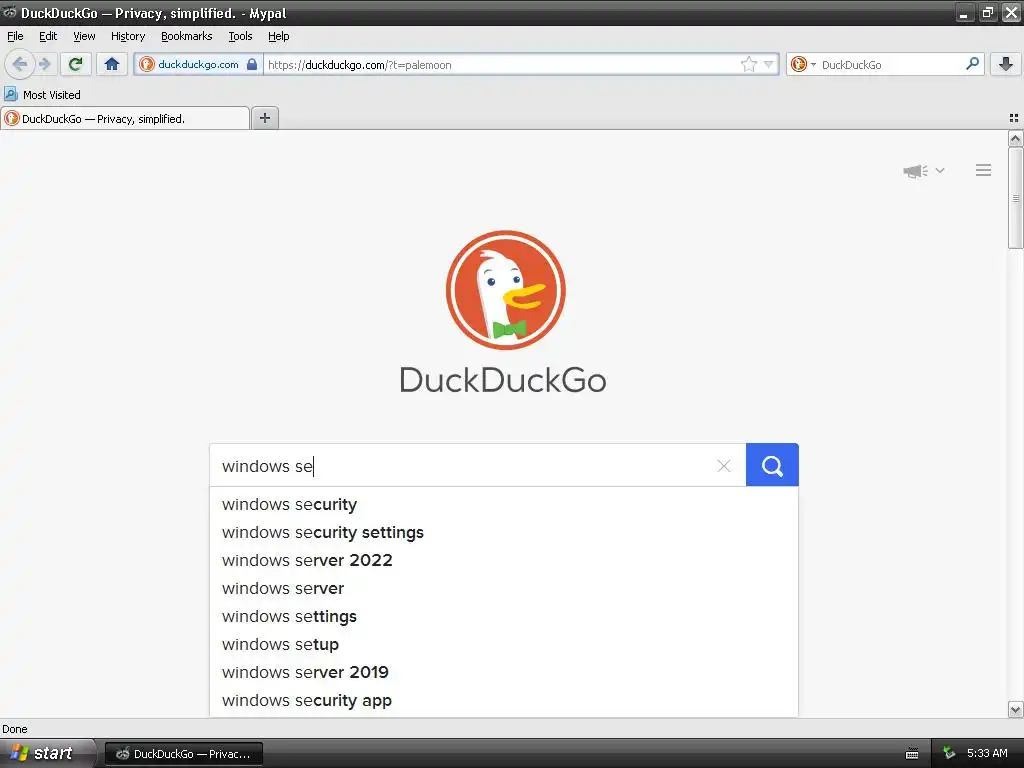Select the DuckDuckGo — Privacy, simplified tab

tap(125, 118)
